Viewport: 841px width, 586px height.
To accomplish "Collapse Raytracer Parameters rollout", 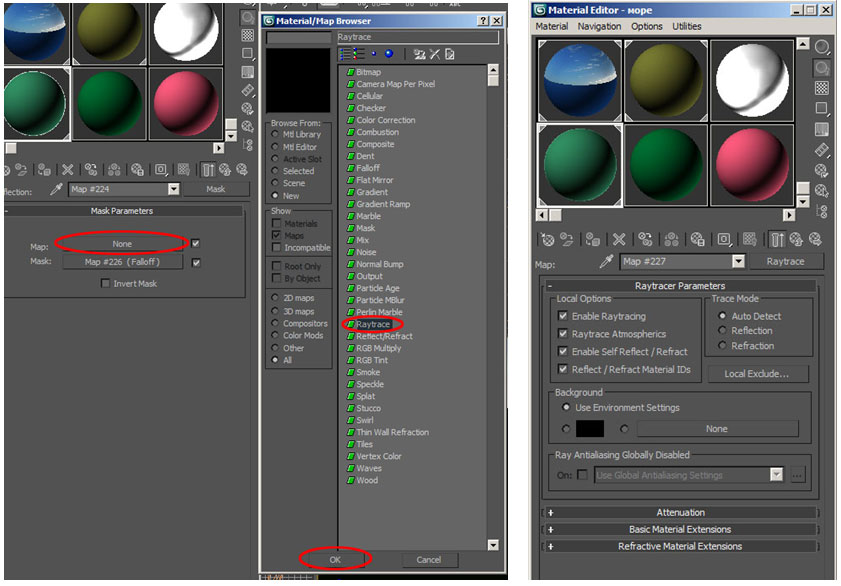I will [680, 286].
